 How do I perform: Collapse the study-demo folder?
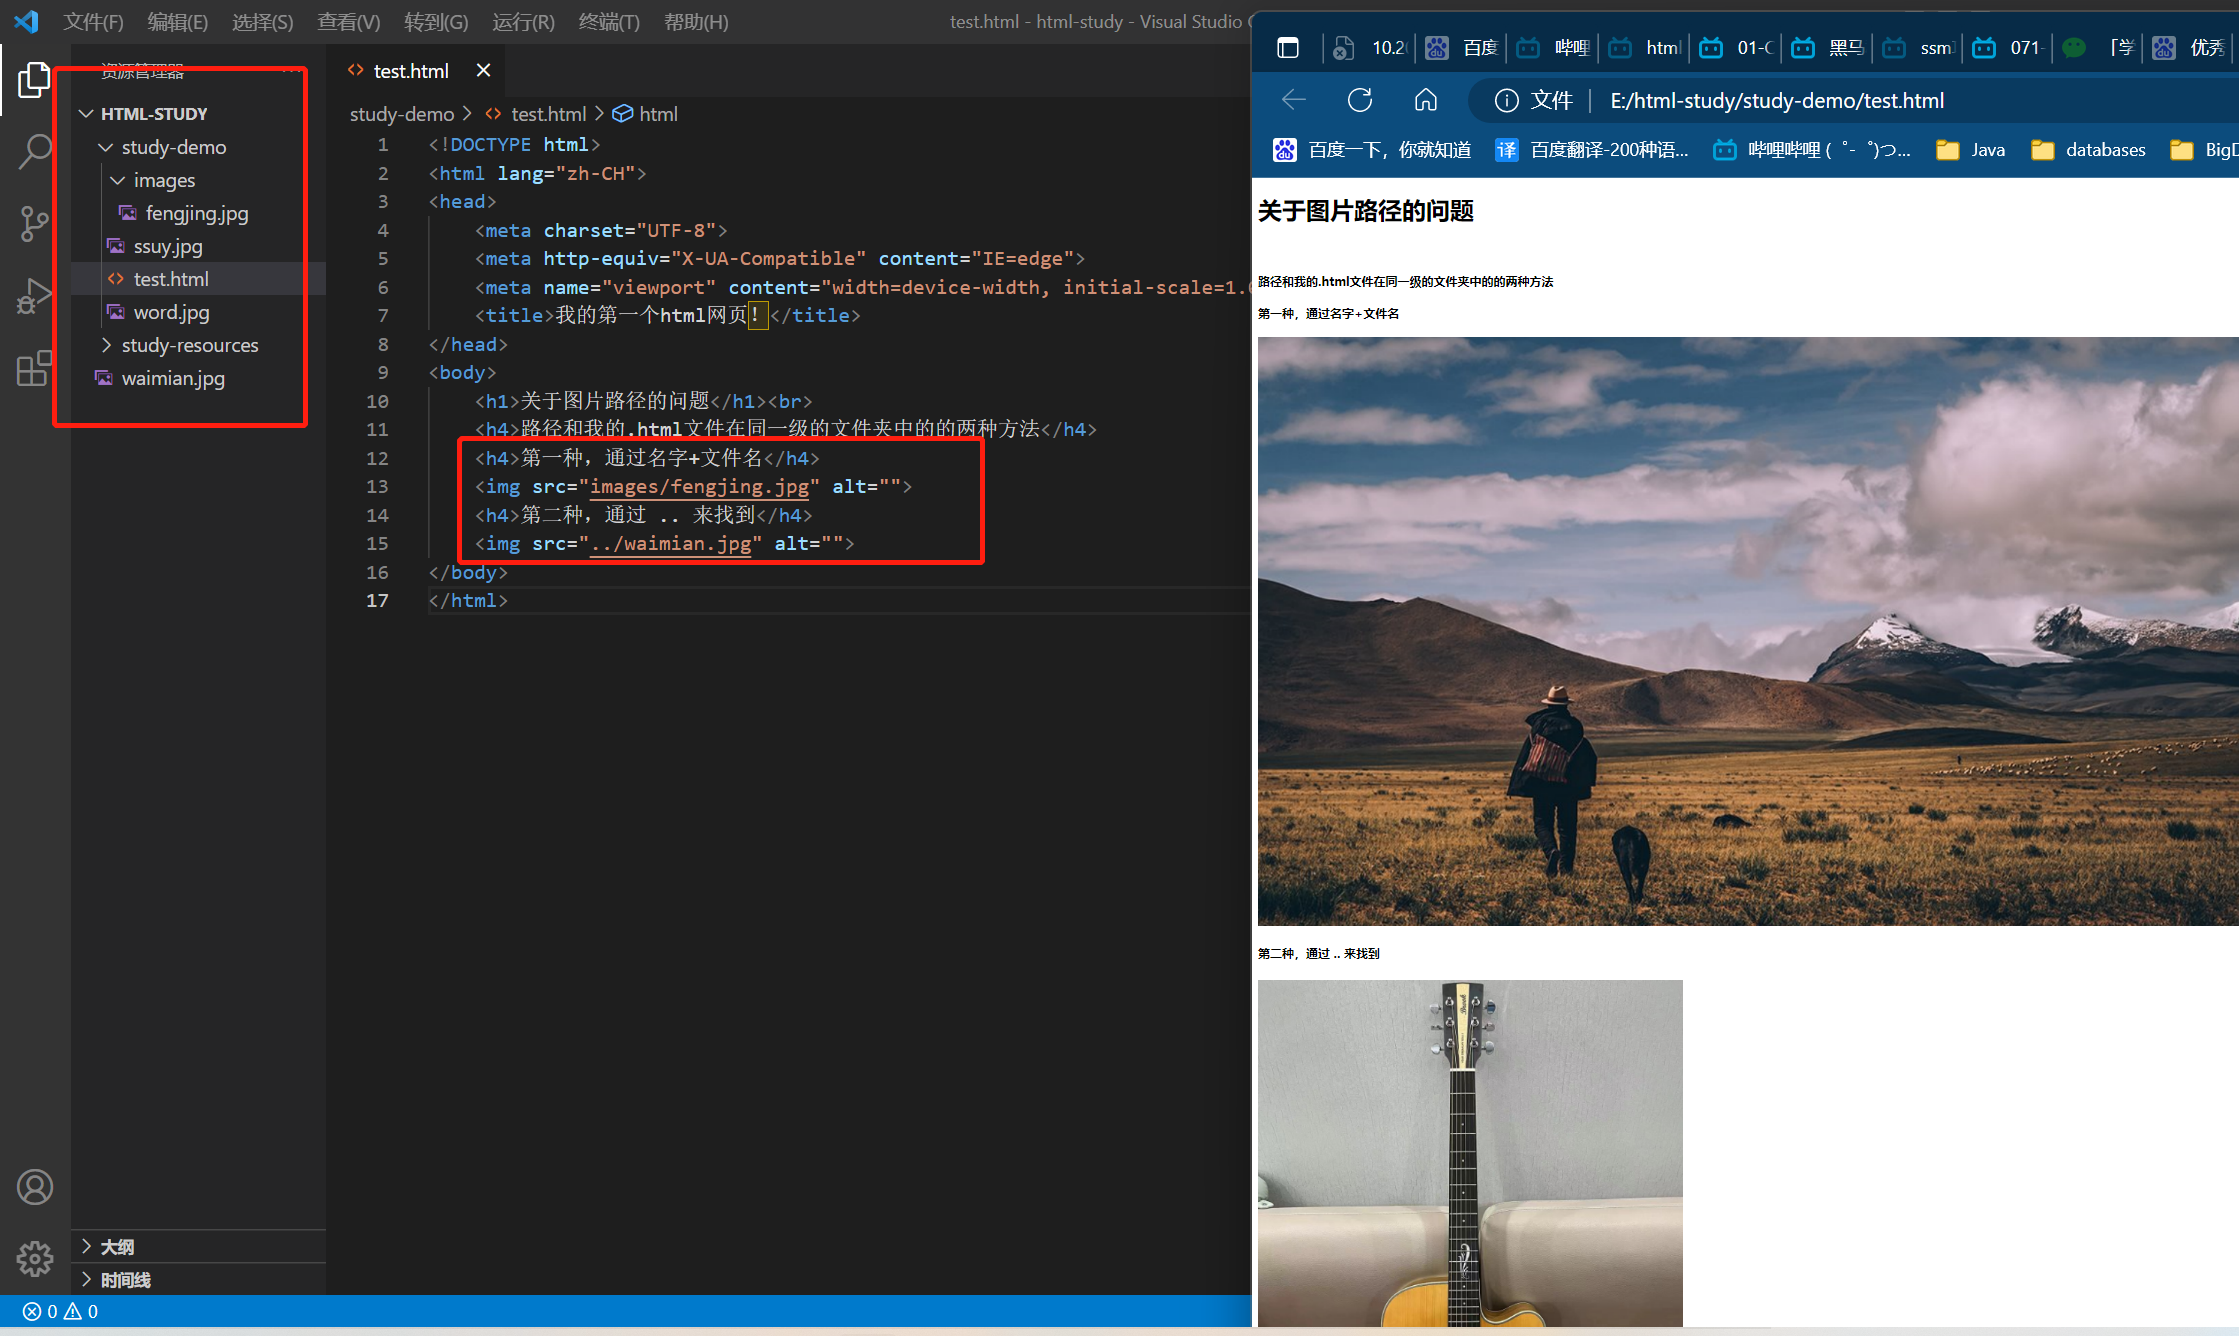(106, 147)
